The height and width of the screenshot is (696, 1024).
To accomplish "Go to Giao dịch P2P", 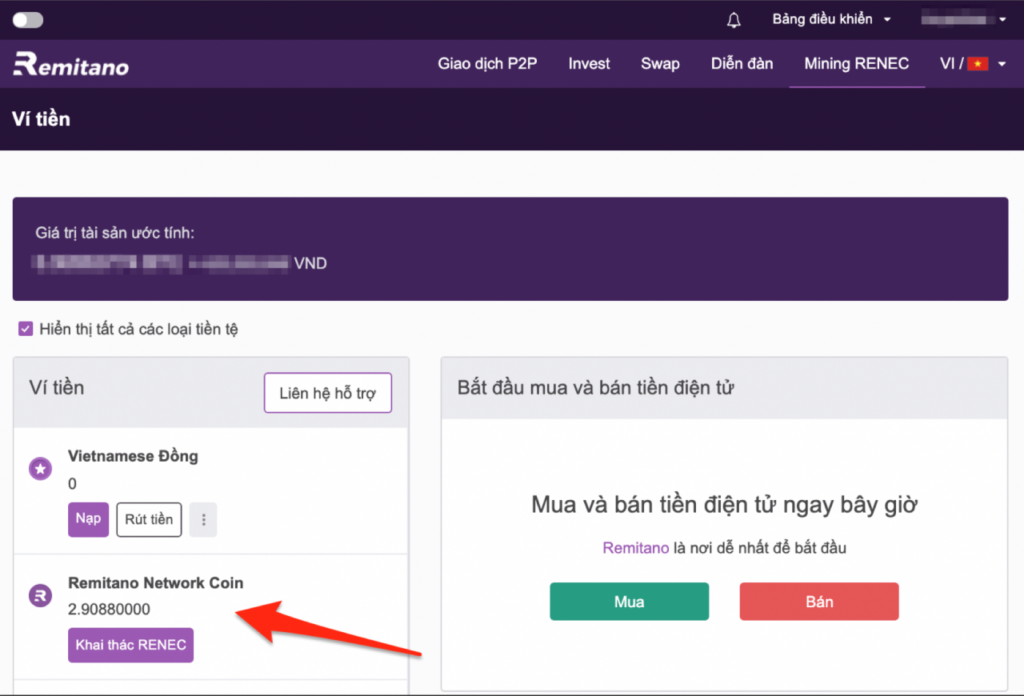I will (487, 64).
